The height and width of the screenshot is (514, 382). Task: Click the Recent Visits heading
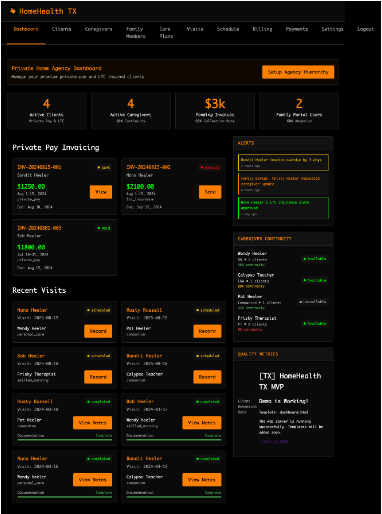39,290
